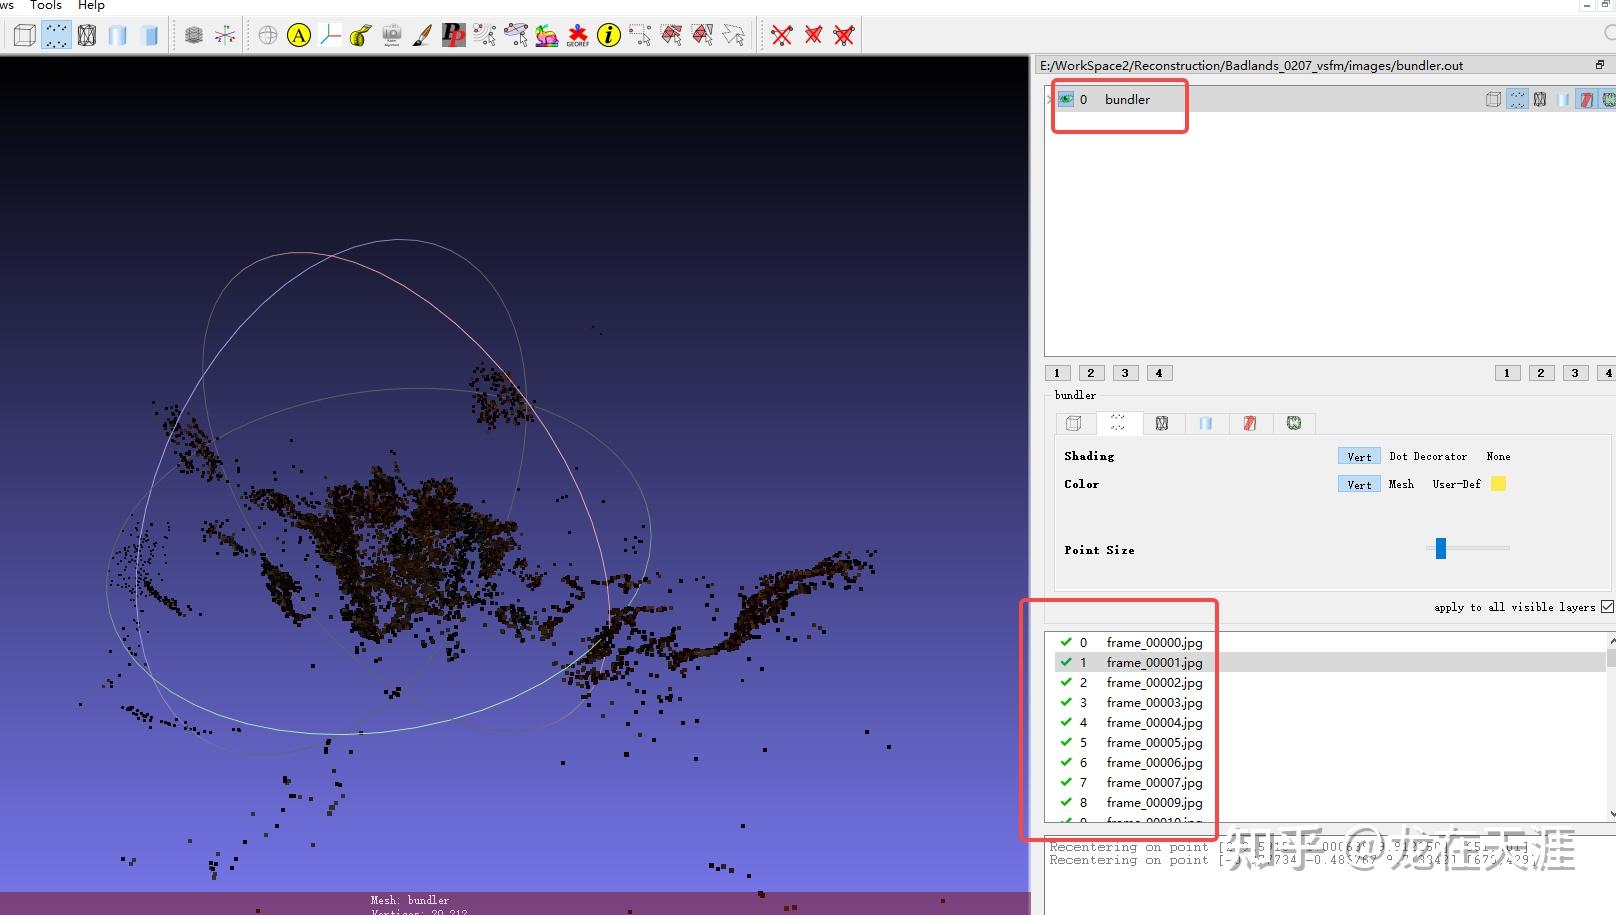Set Shading to Dot Decorator
This screenshot has width=1616, height=915.
point(1428,456)
